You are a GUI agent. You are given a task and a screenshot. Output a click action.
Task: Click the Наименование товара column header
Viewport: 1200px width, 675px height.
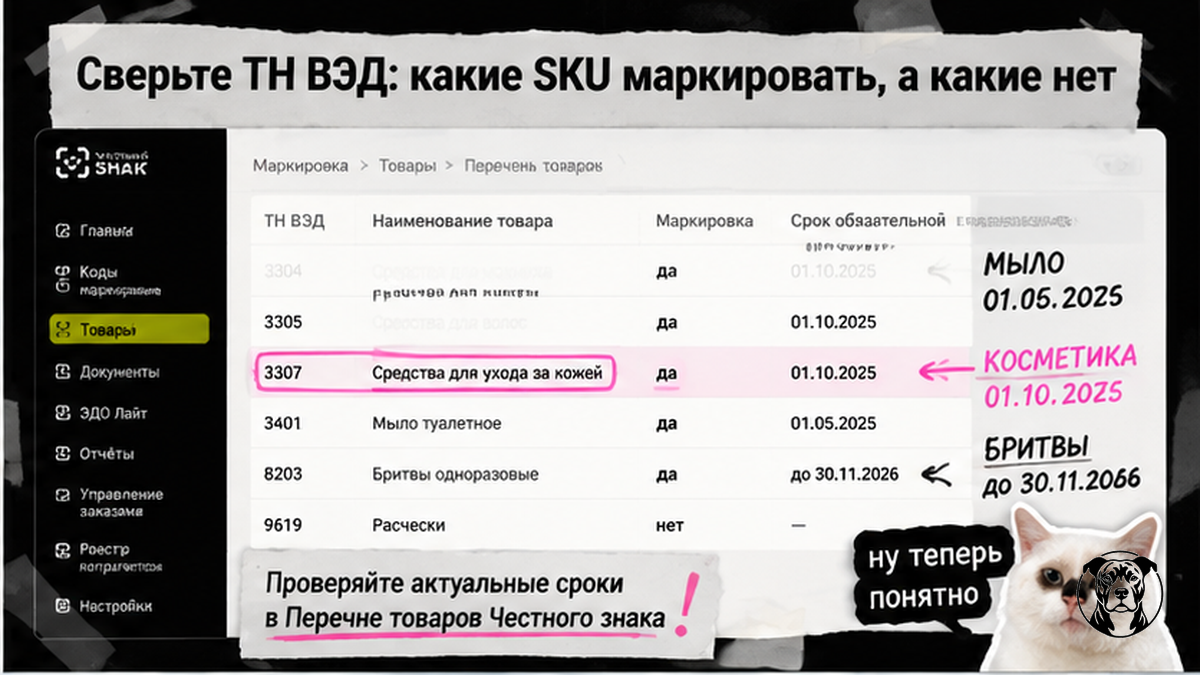pos(462,221)
